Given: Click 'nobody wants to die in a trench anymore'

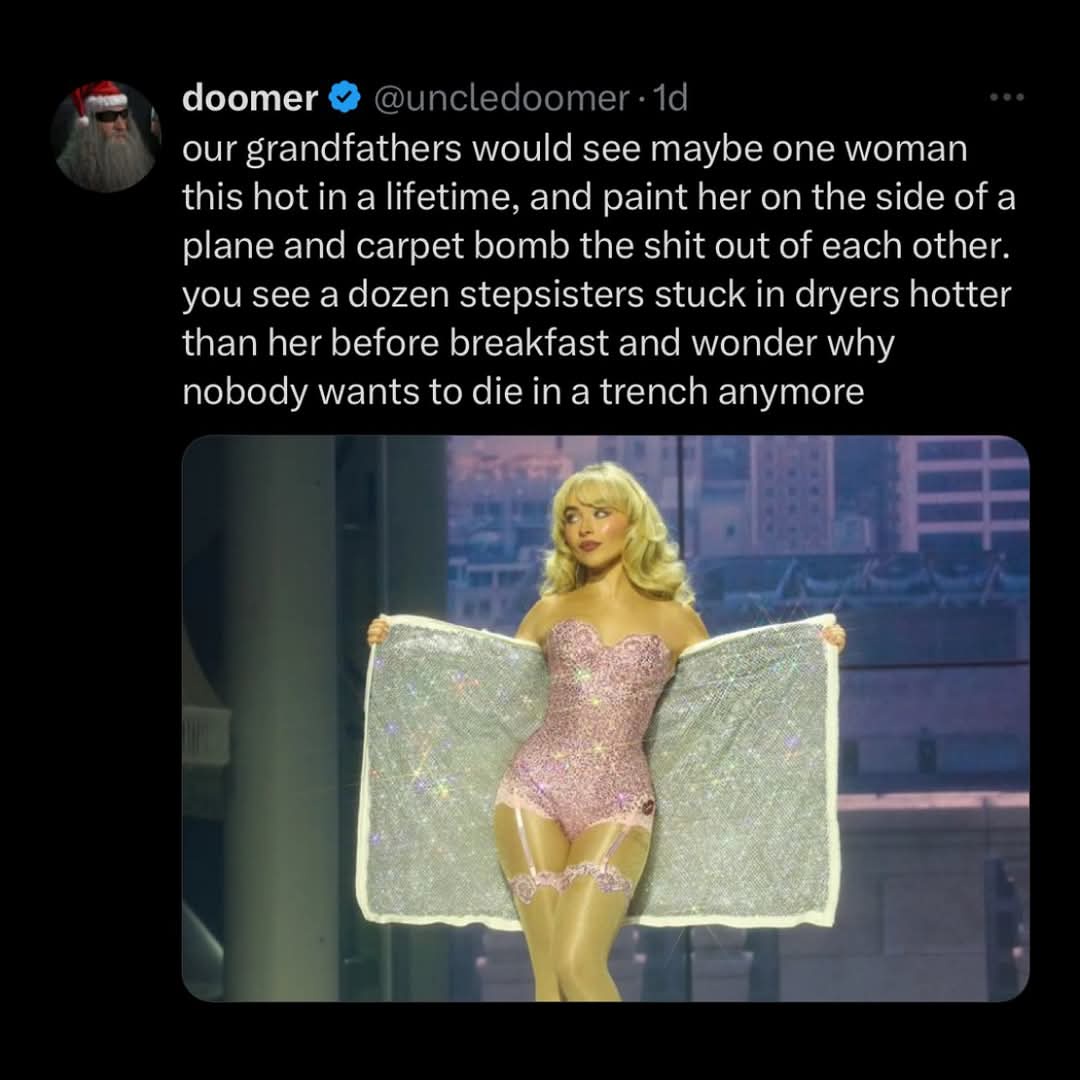Looking at the screenshot, I should tap(523, 392).
